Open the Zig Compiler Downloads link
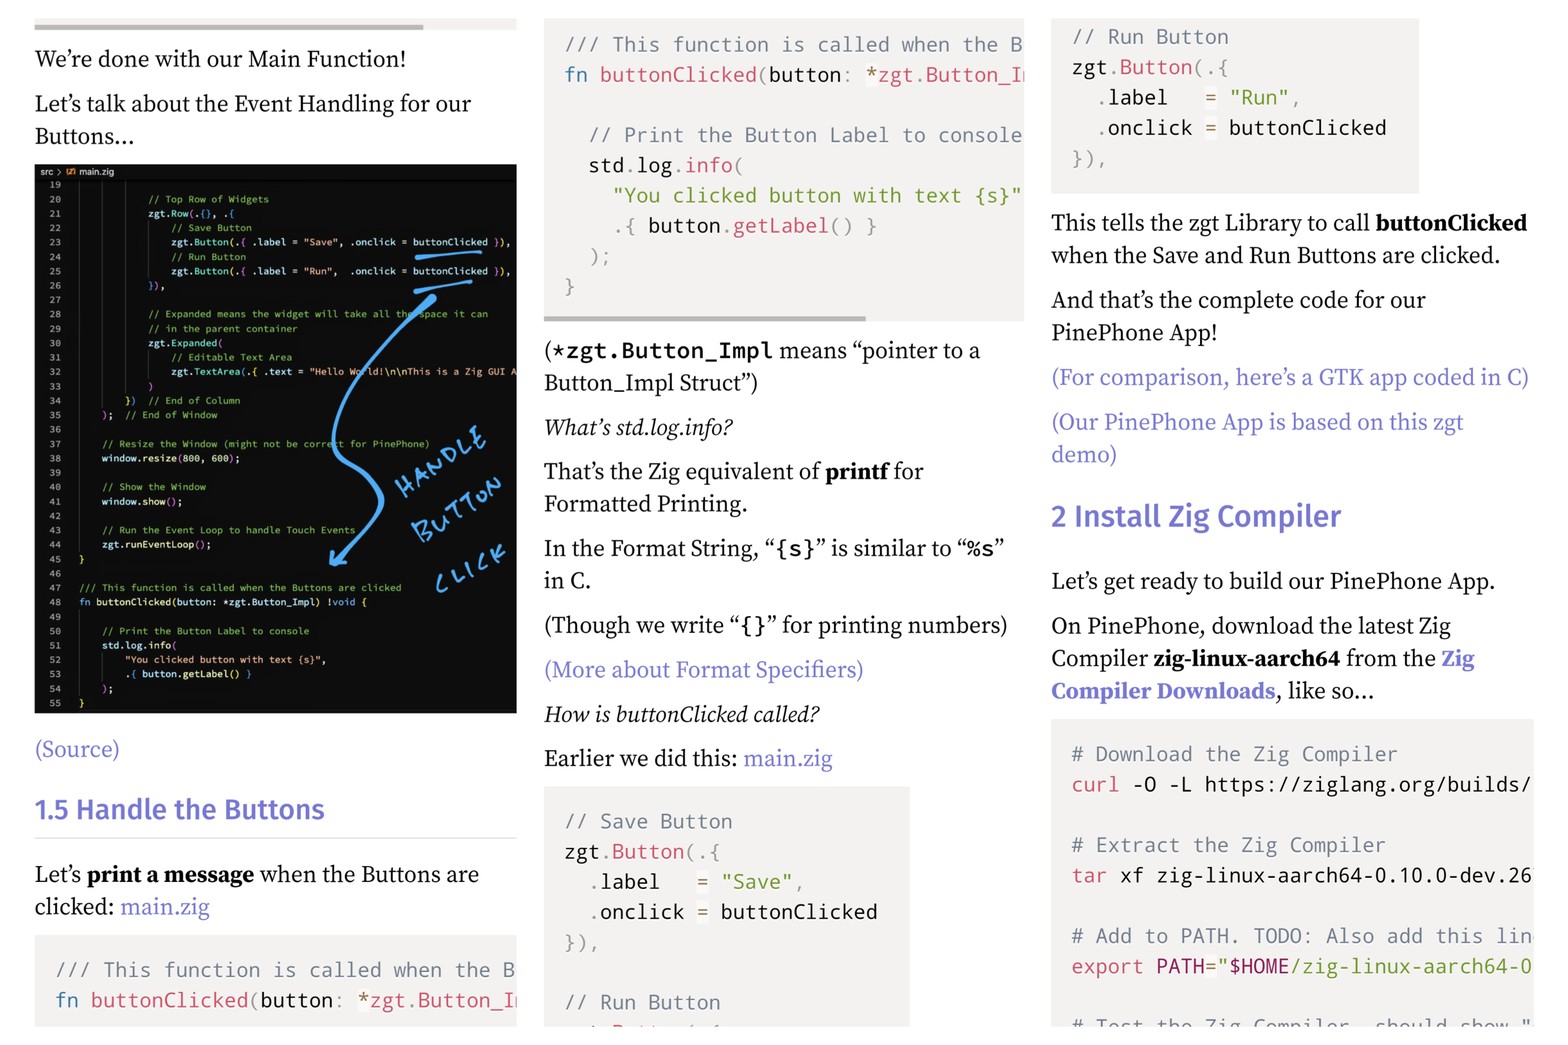The width and height of the screenshot is (1568, 1045). point(1262,675)
